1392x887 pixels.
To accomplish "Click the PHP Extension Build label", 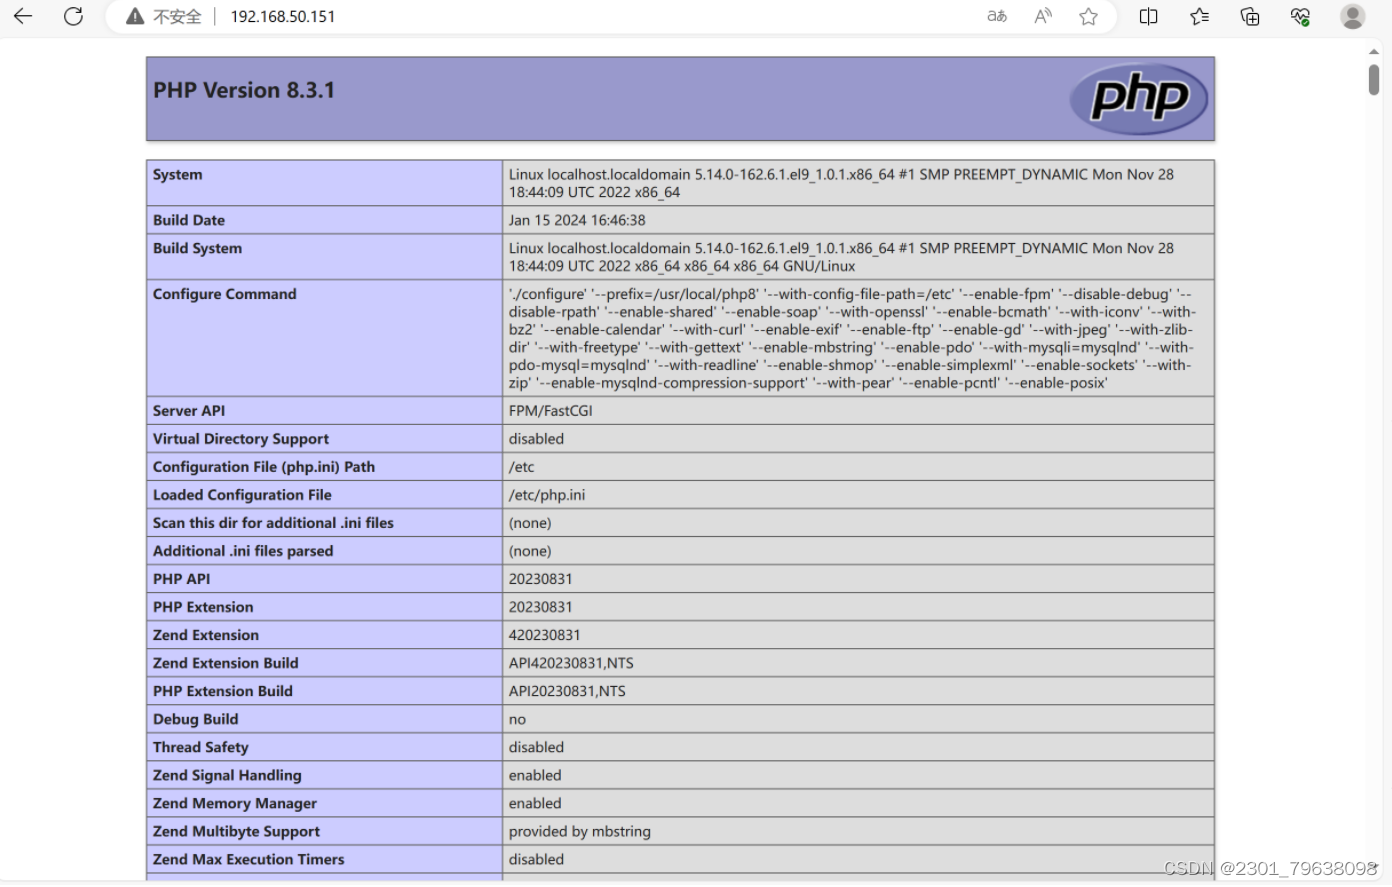I will tap(223, 691).
